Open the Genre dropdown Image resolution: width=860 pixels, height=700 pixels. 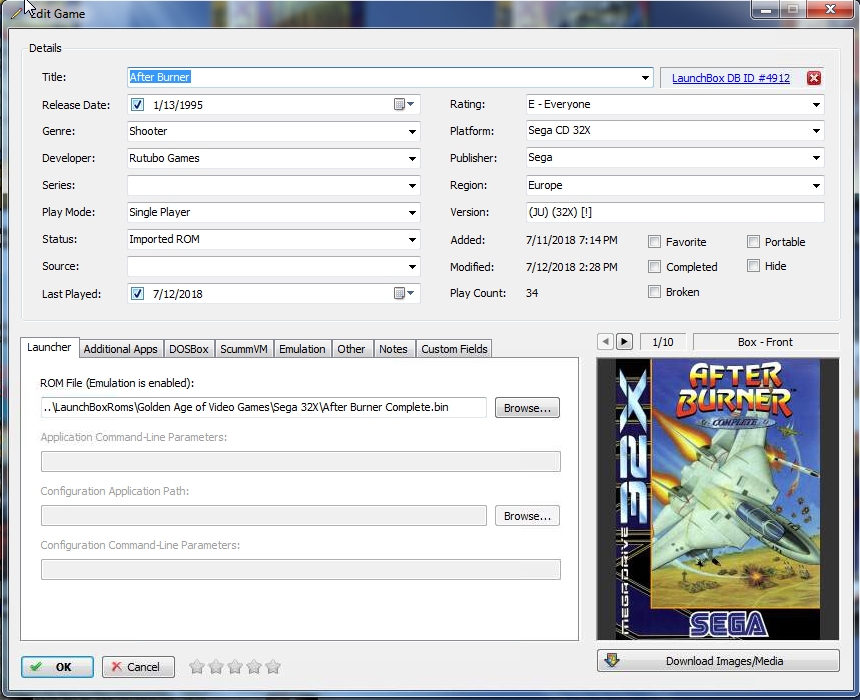[412, 132]
